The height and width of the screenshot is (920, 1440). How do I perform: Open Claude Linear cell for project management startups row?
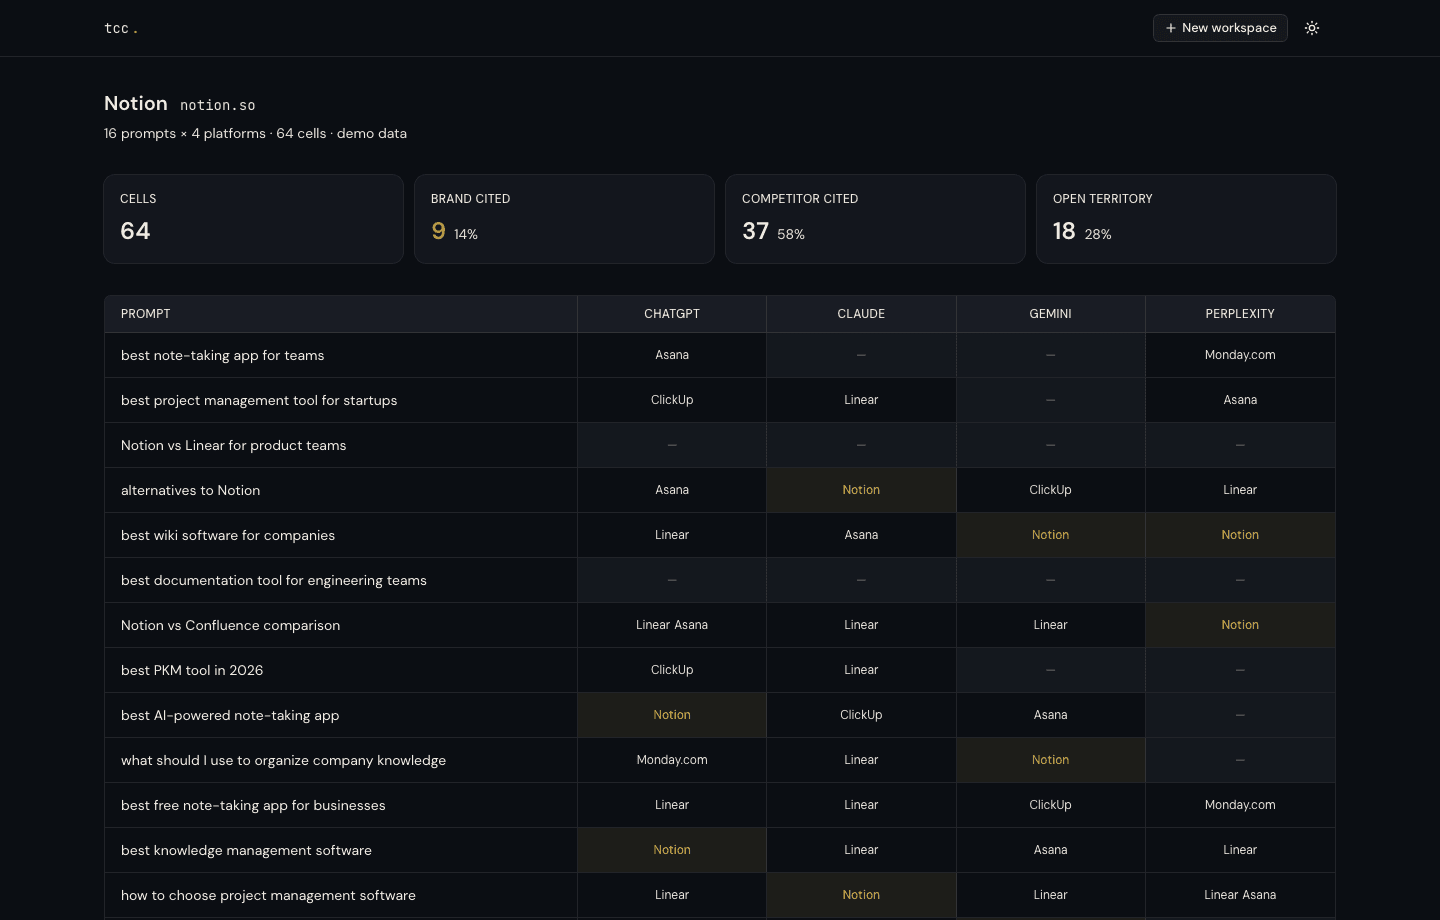pos(861,400)
